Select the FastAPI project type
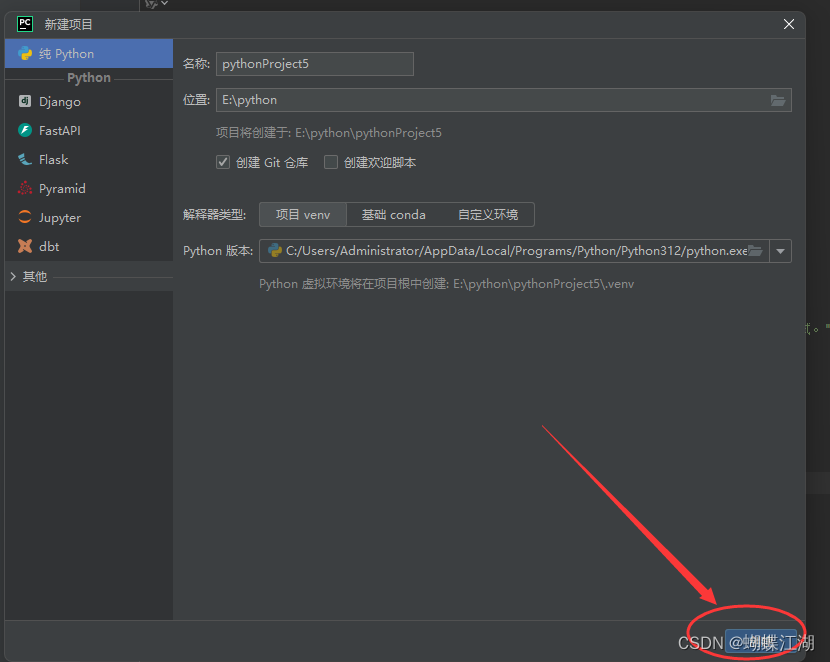 [58, 130]
